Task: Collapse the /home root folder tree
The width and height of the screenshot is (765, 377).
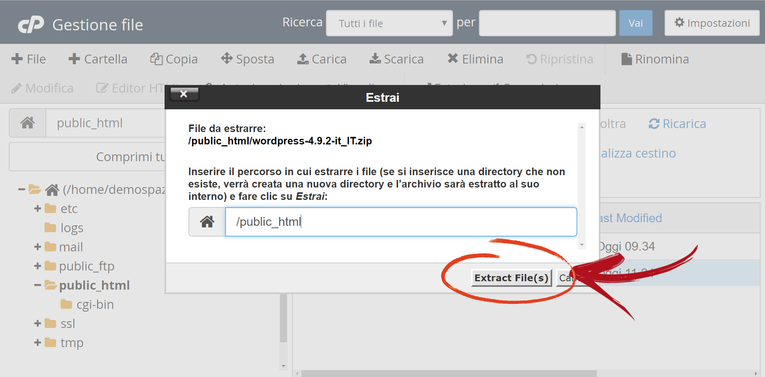Action: coord(21,189)
